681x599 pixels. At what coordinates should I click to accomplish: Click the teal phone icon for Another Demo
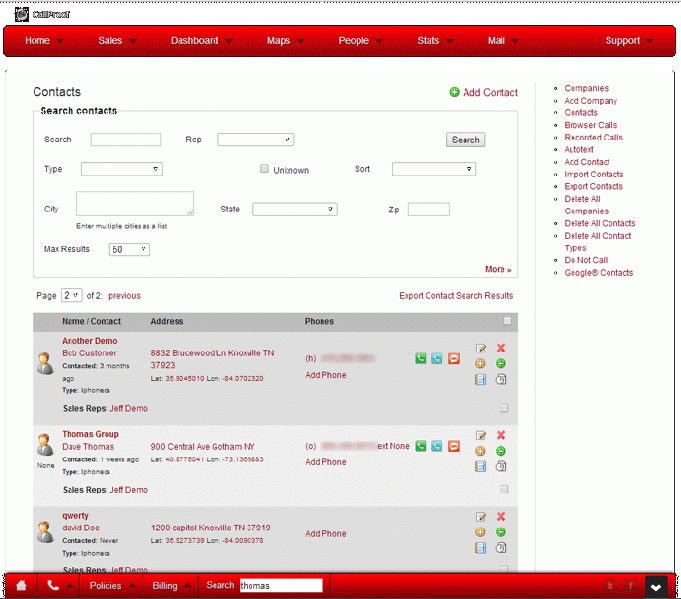click(436, 358)
